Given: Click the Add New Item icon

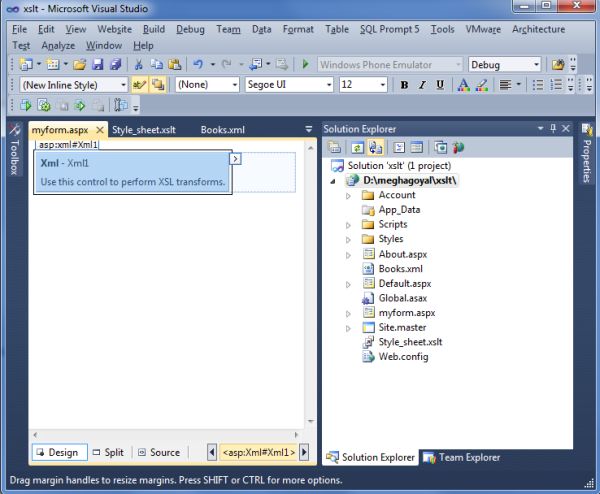Looking at the screenshot, I should tap(53, 64).
